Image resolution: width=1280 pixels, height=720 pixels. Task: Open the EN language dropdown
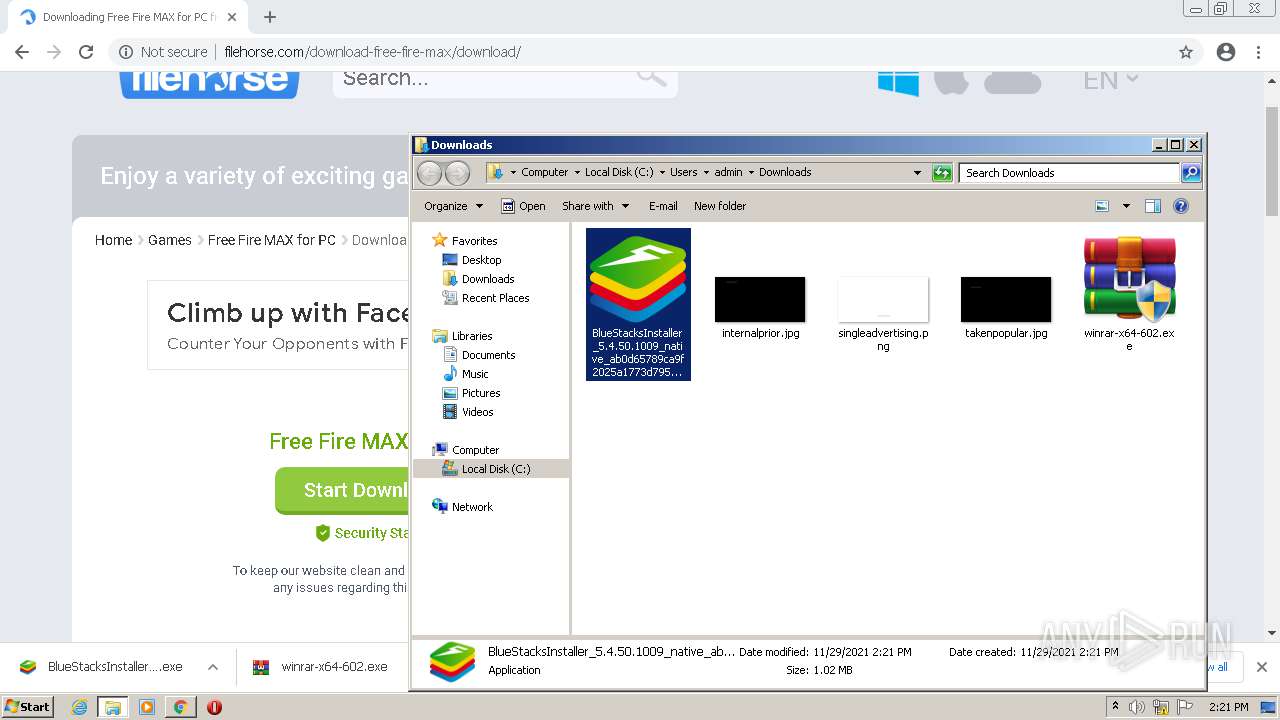click(1111, 81)
